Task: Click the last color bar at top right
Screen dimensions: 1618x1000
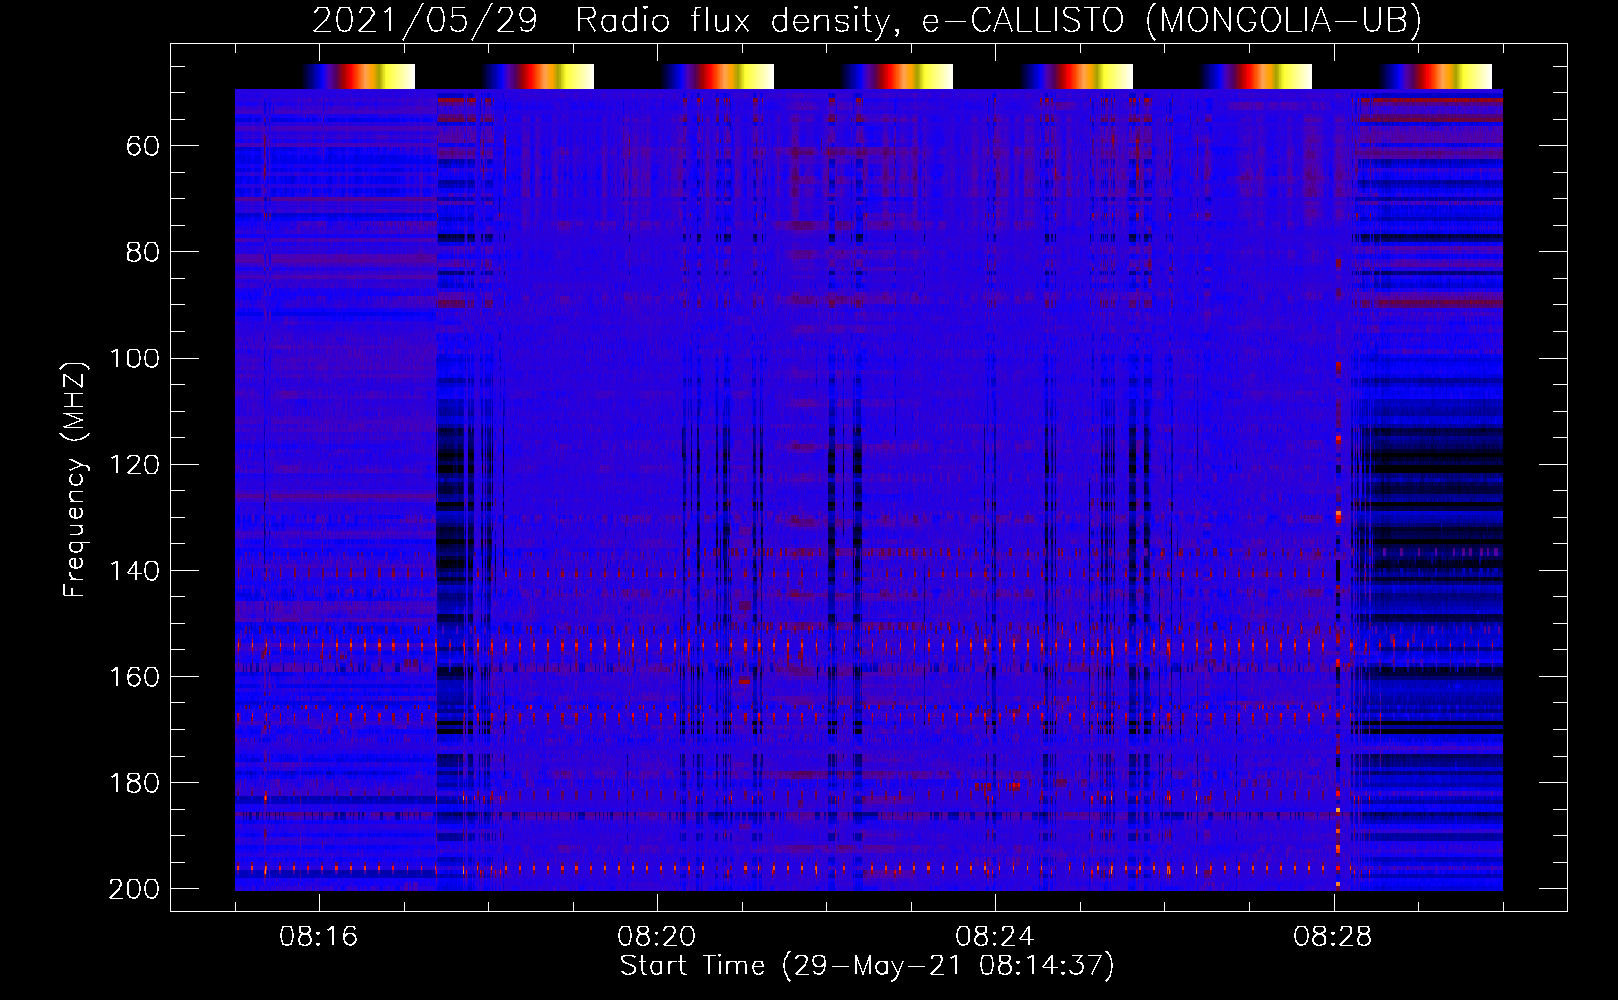Action: (x=1437, y=76)
